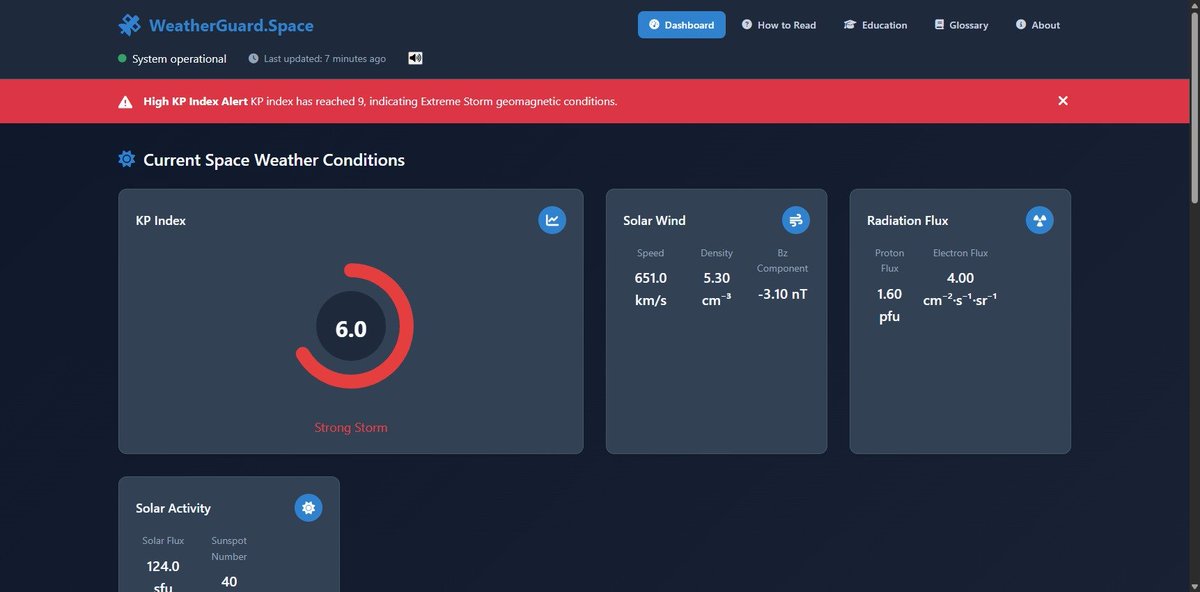Dismiss the High KP Index Alert banner

point(1063,101)
